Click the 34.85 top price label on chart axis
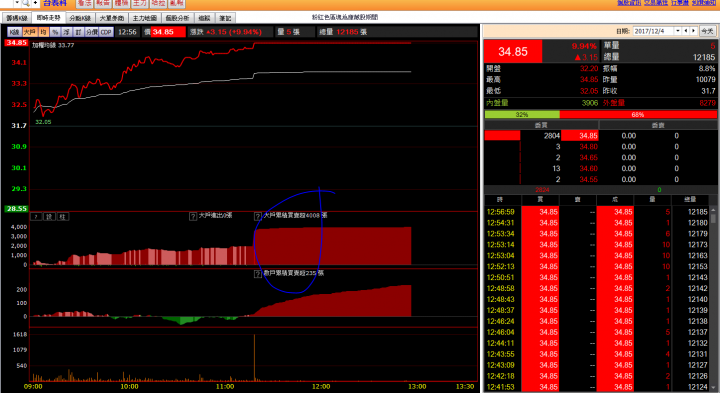The height and width of the screenshot is (393, 720). coord(16,43)
